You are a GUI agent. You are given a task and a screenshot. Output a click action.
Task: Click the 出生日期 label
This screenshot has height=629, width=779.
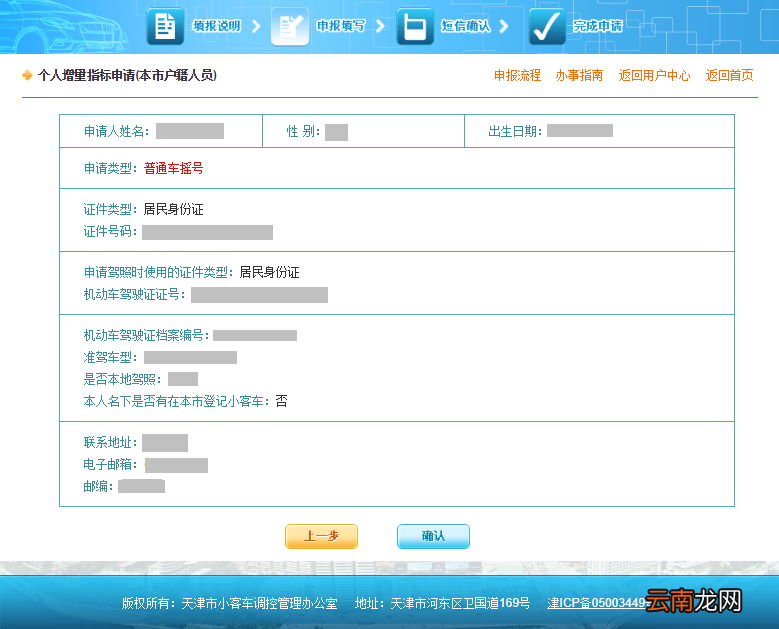(515, 131)
